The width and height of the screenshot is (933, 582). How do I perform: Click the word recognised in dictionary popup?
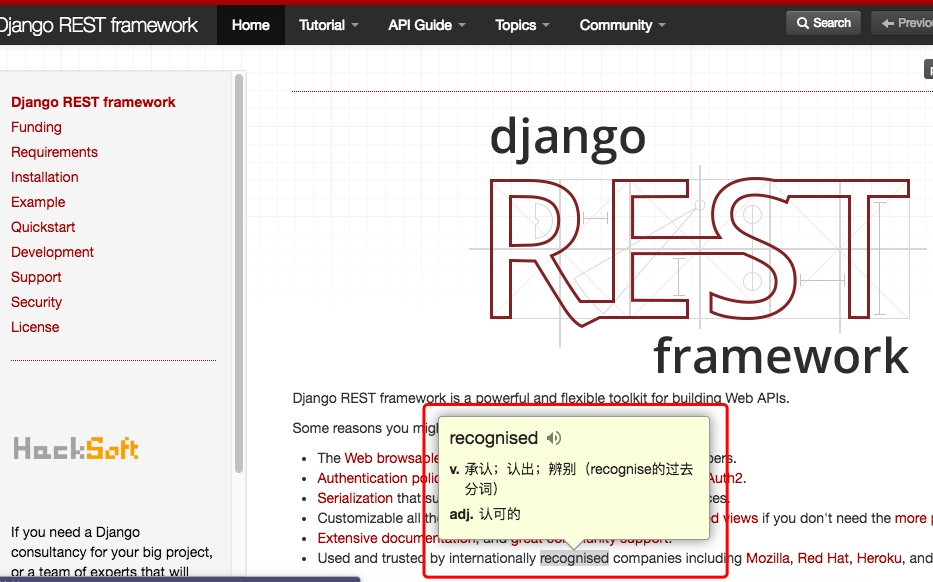click(x=493, y=438)
